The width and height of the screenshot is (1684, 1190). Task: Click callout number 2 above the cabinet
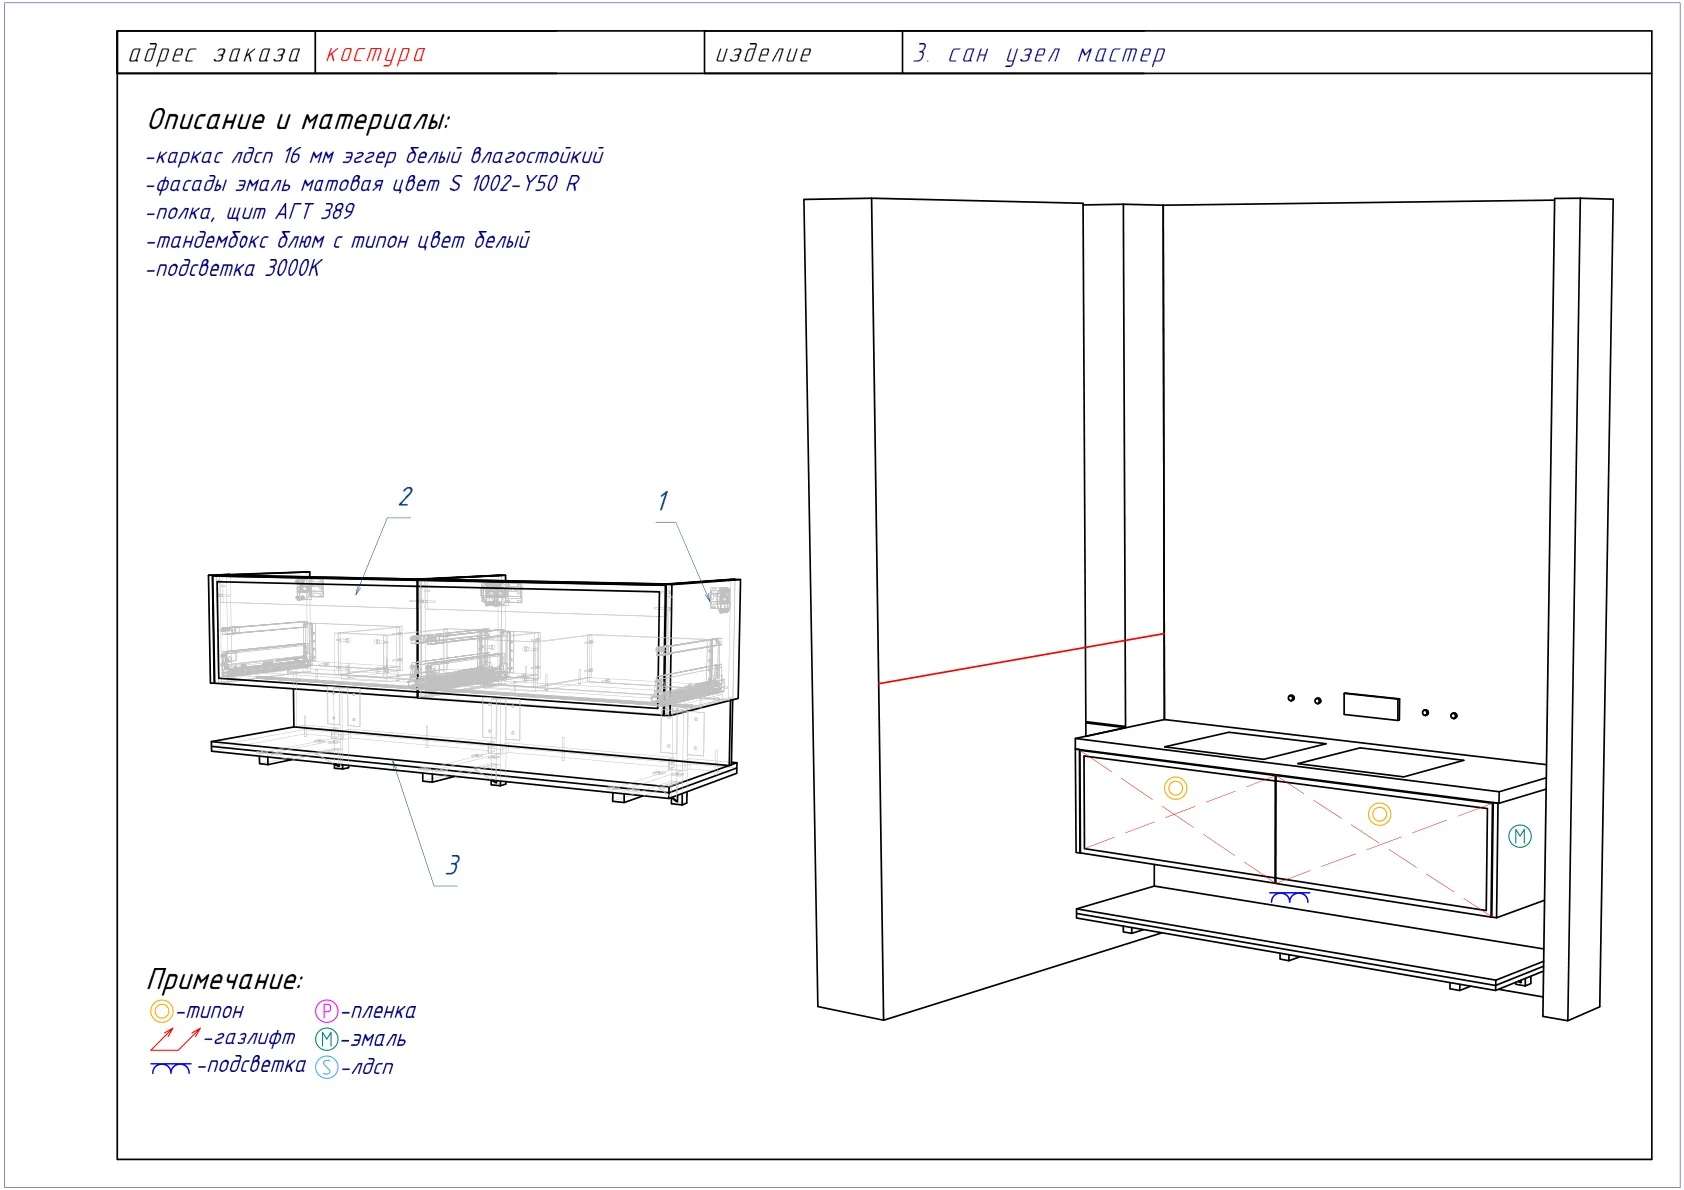point(405,497)
